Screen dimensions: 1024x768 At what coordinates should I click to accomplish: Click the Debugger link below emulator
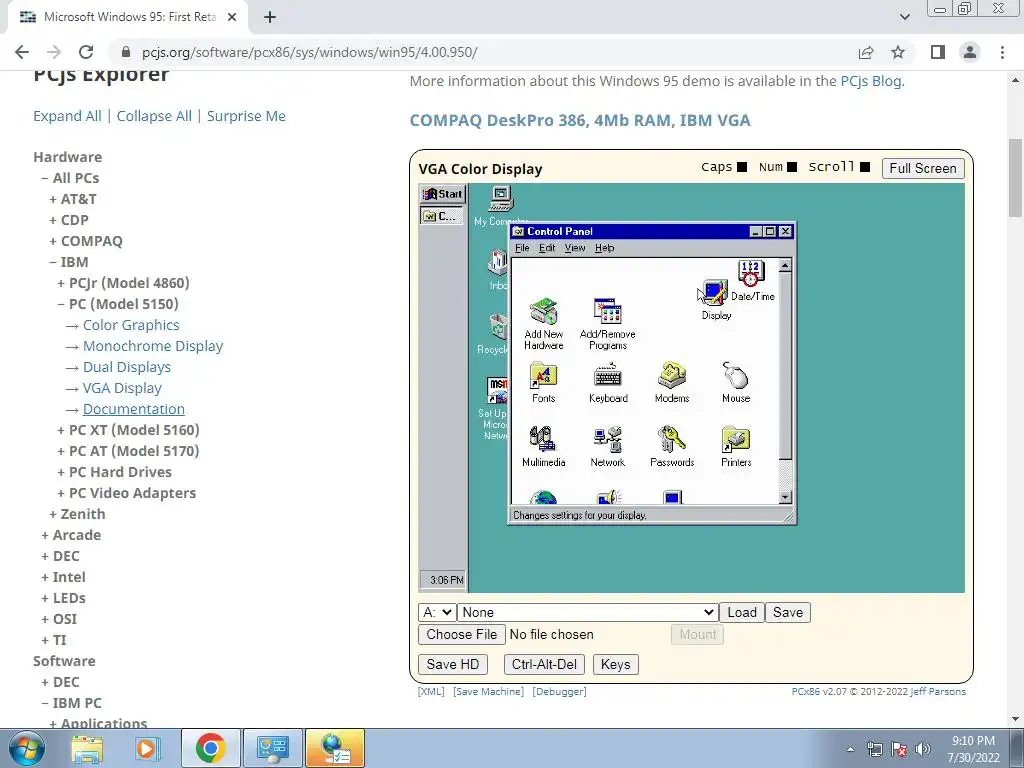[x=559, y=692]
